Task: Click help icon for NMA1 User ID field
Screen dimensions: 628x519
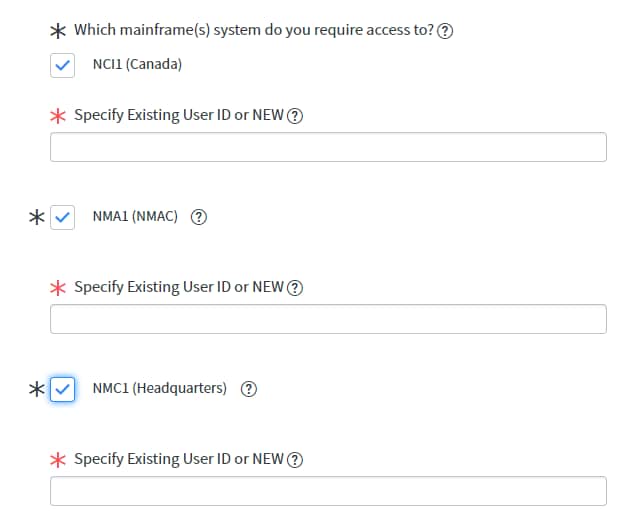Action: 295,288
